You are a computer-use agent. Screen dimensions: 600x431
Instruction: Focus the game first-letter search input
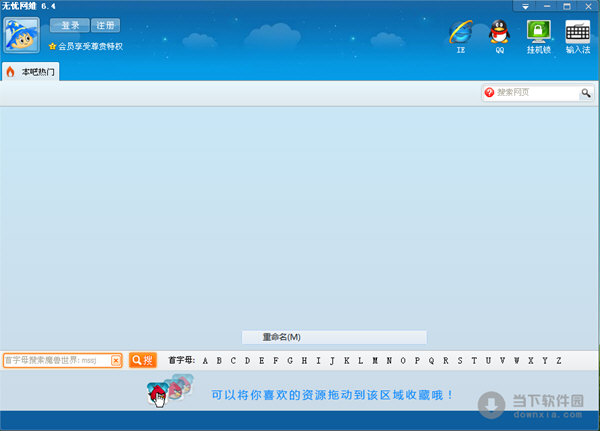click(x=56, y=360)
